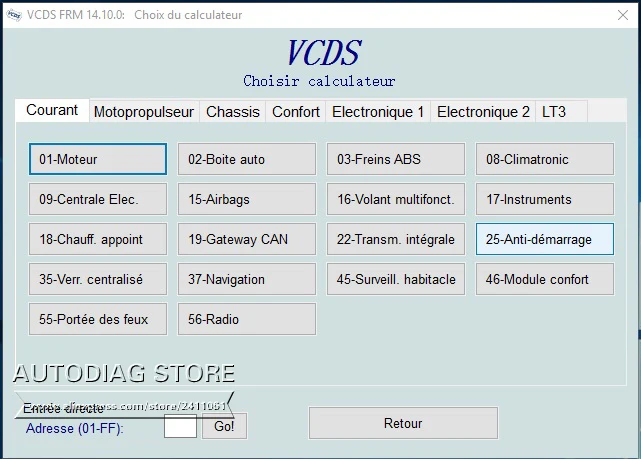Choose 25-Anti-démarrage controller
This screenshot has width=641, height=459.
point(545,239)
